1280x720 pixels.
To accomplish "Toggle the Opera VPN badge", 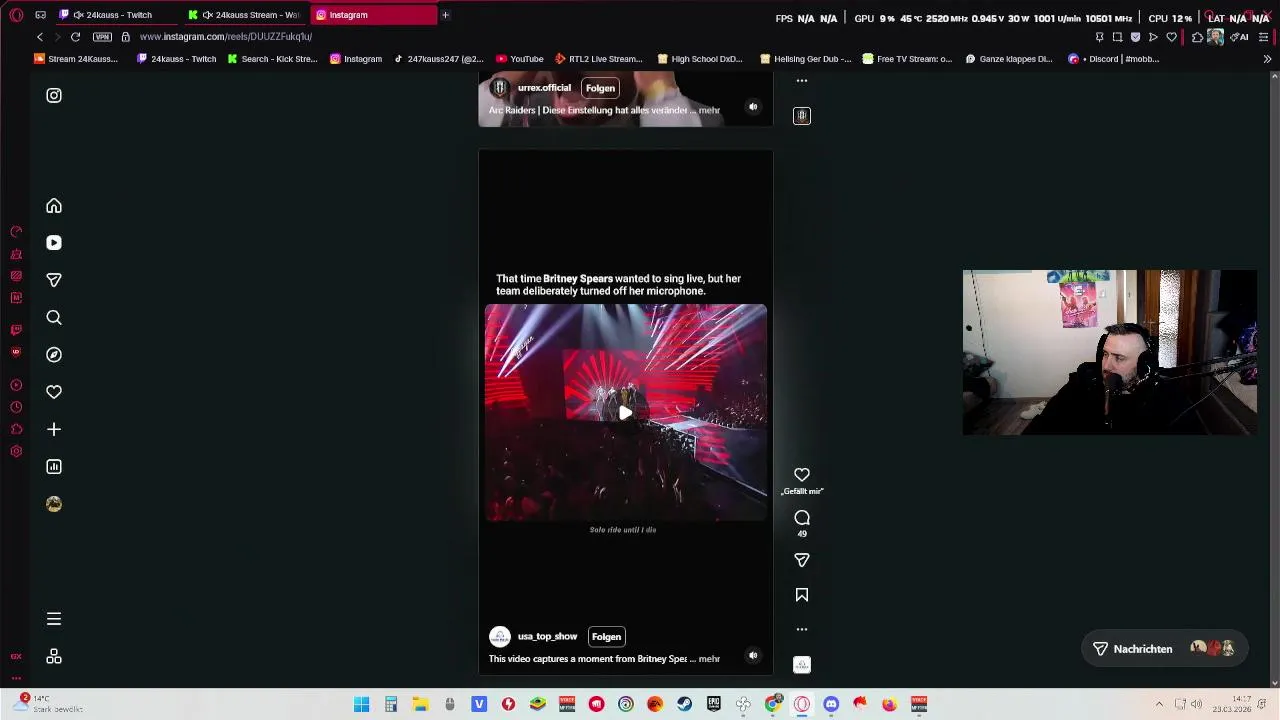I will 102,37.
